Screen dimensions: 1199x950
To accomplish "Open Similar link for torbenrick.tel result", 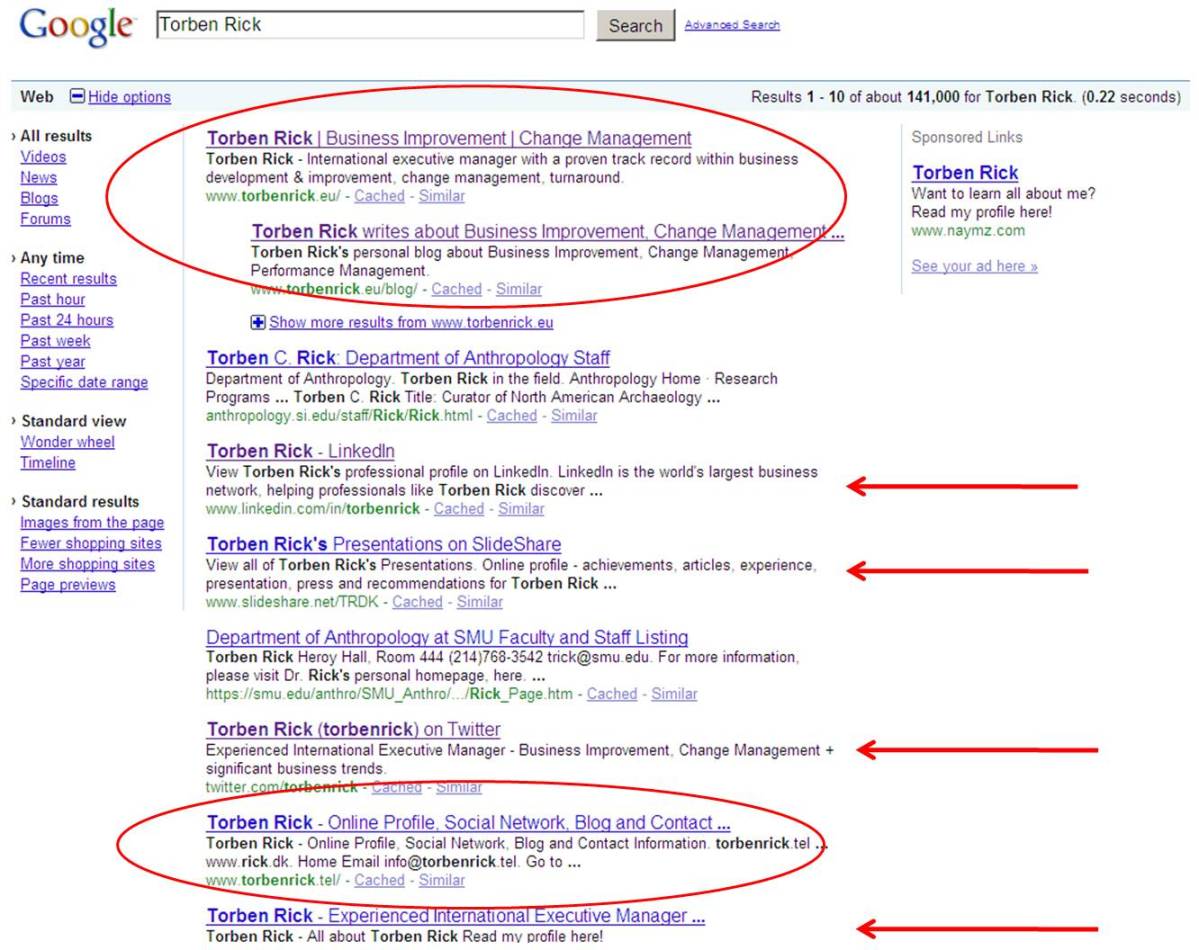I will pyautogui.click(x=441, y=880).
